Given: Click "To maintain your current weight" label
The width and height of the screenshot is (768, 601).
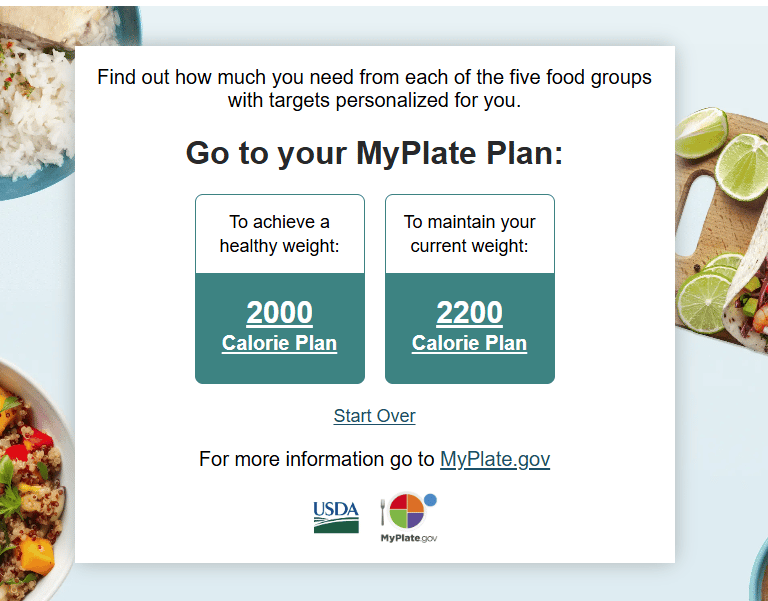Looking at the screenshot, I should pyautogui.click(x=469, y=234).
